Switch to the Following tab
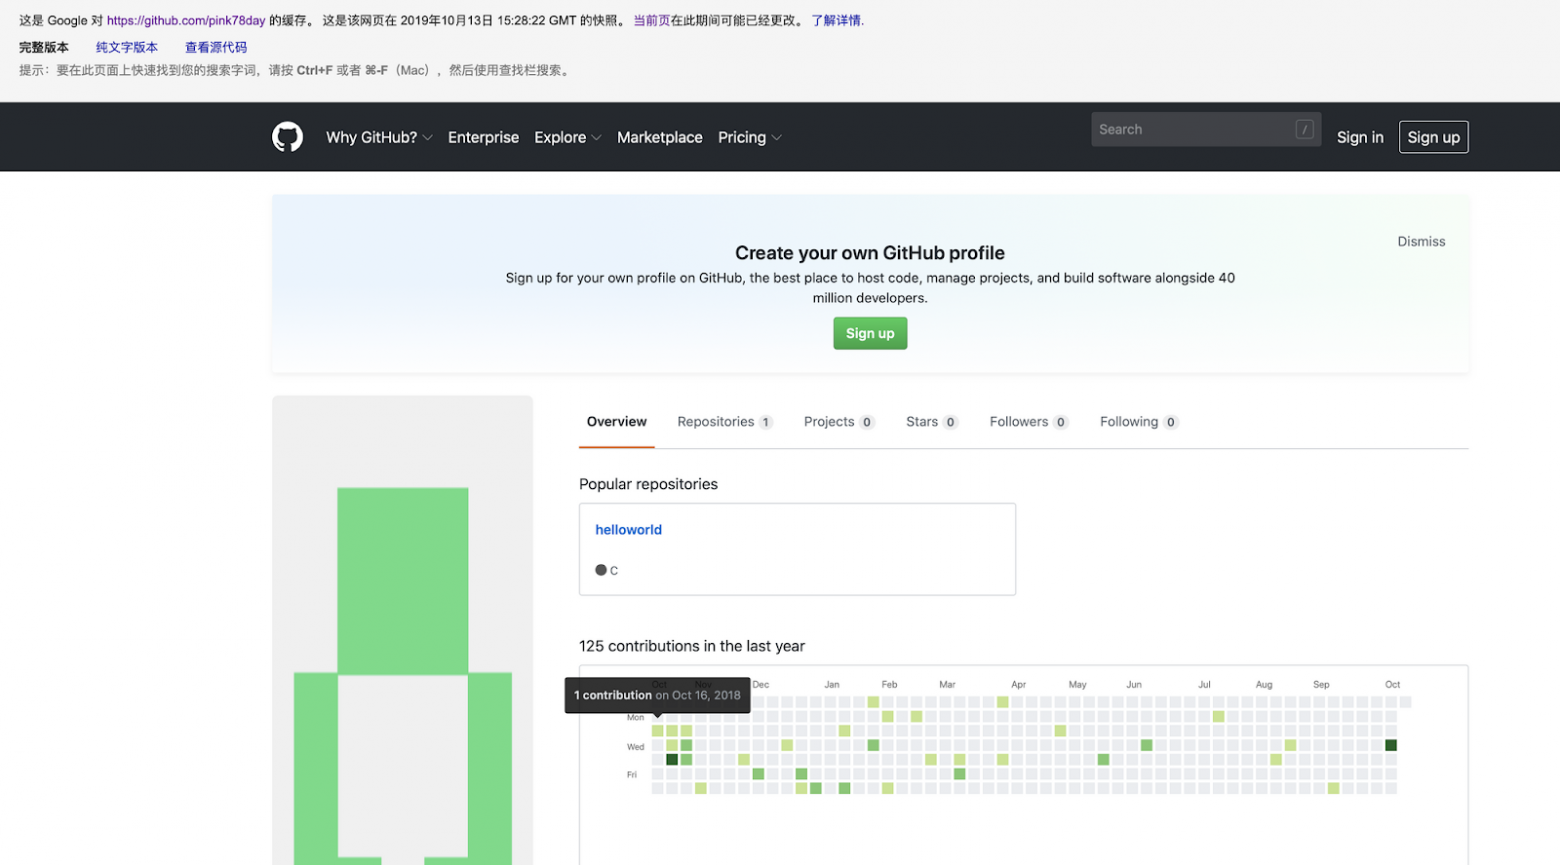 coord(1139,422)
